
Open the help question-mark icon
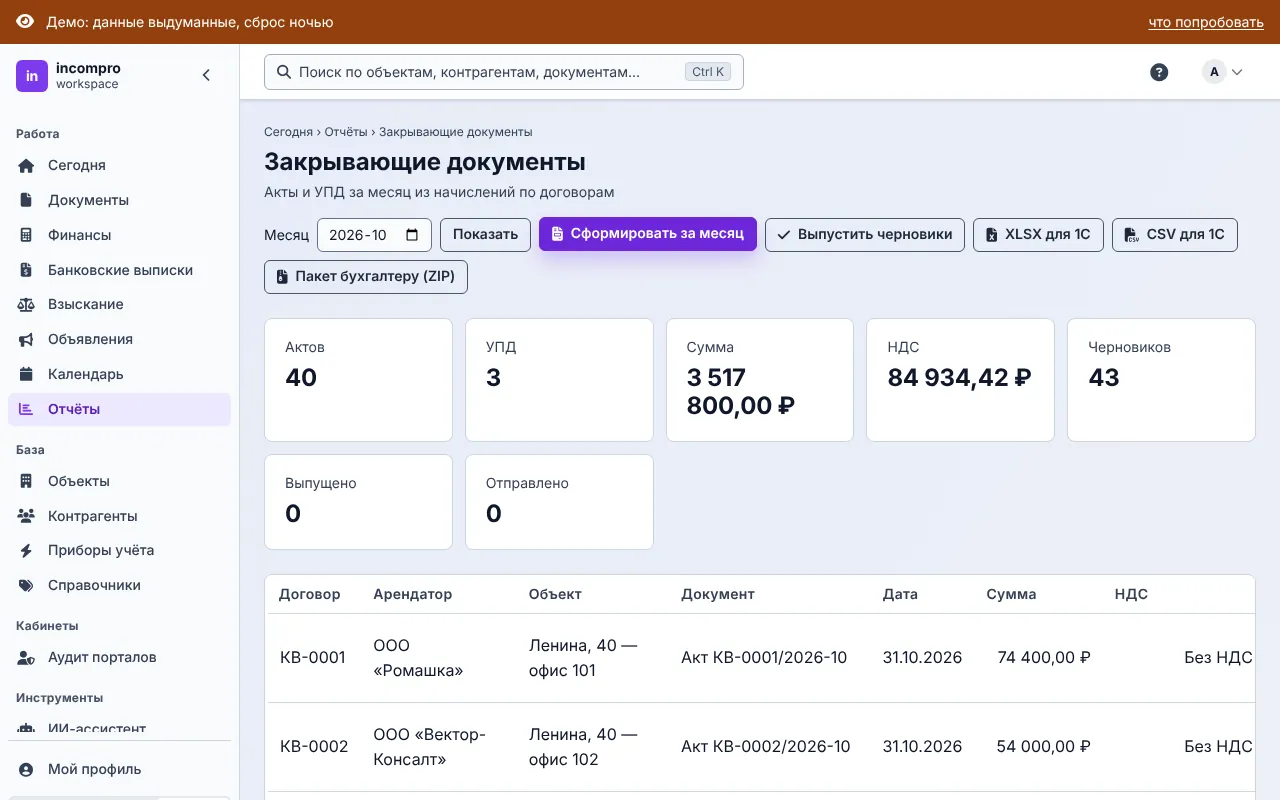pyautogui.click(x=1159, y=72)
